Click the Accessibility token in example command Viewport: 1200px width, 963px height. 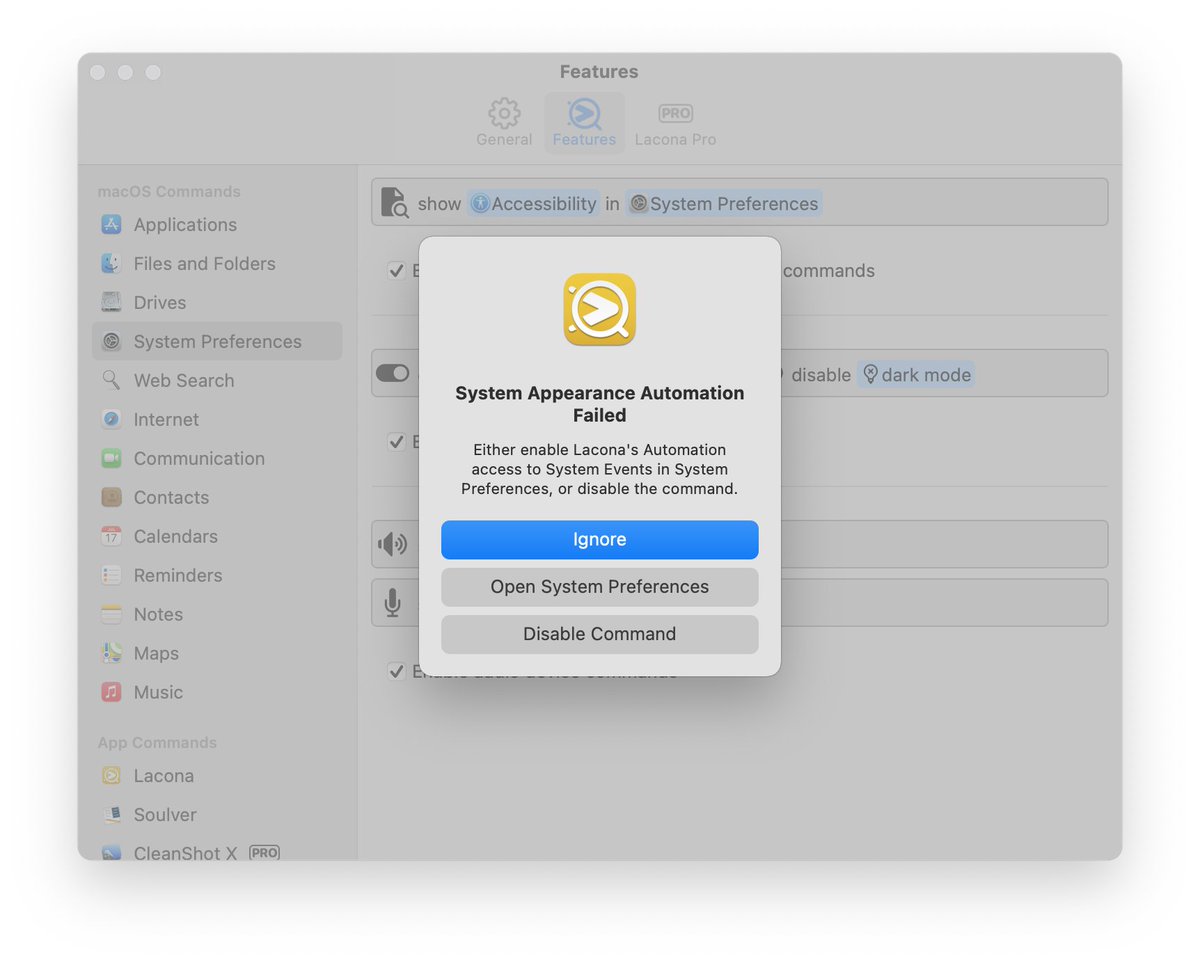[x=533, y=204]
